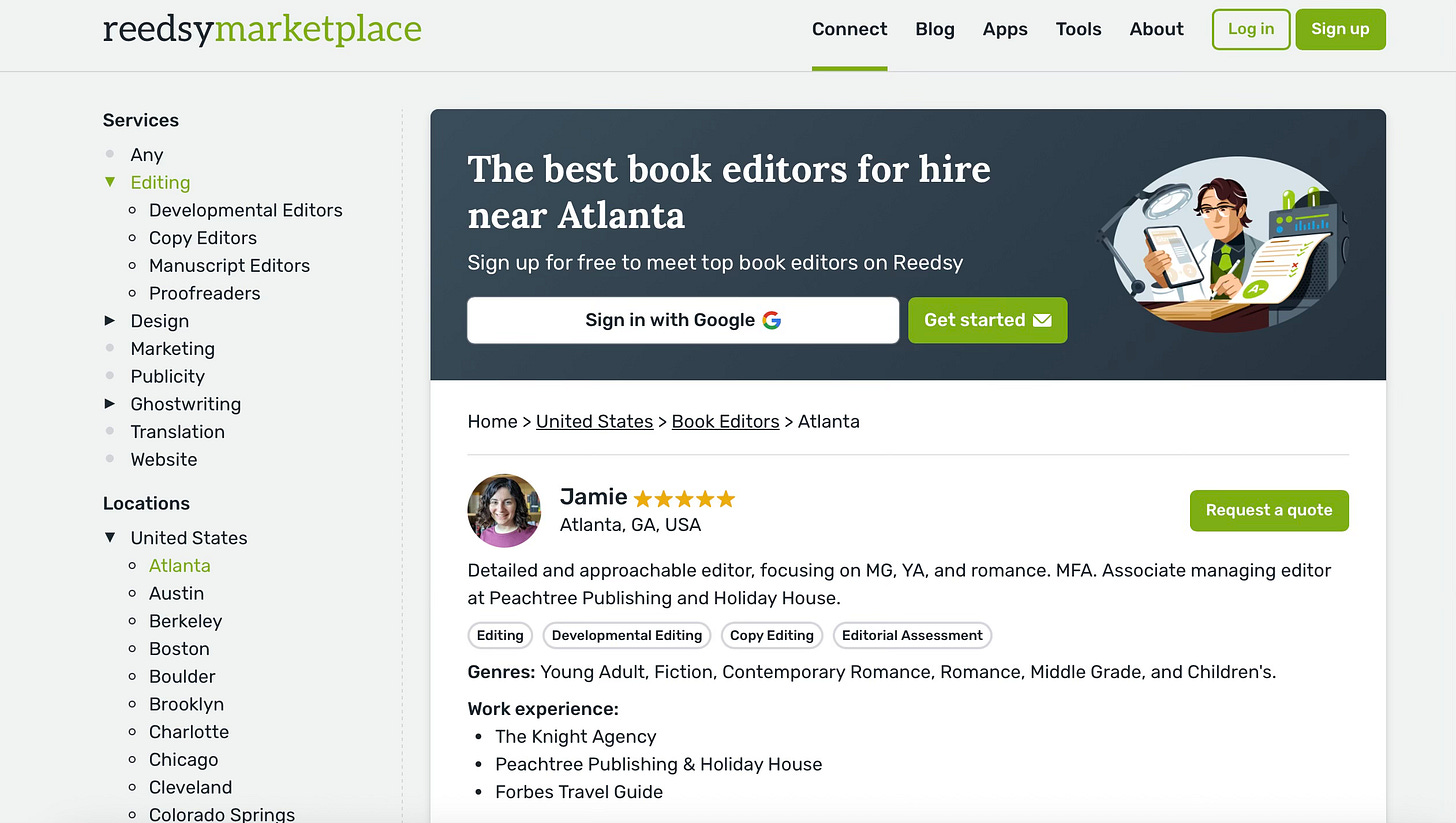Open Book Editors breadcrumb link
The height and width of the screenshot is (823, 1456).
tap(725, 422)
